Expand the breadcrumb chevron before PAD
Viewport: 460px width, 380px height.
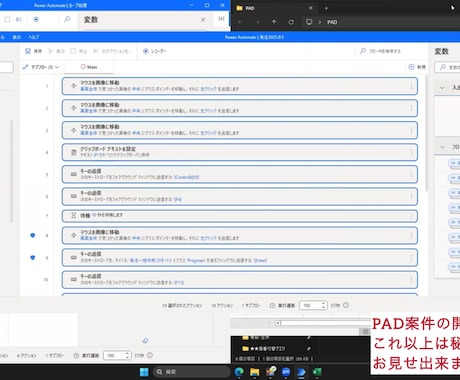320,22
